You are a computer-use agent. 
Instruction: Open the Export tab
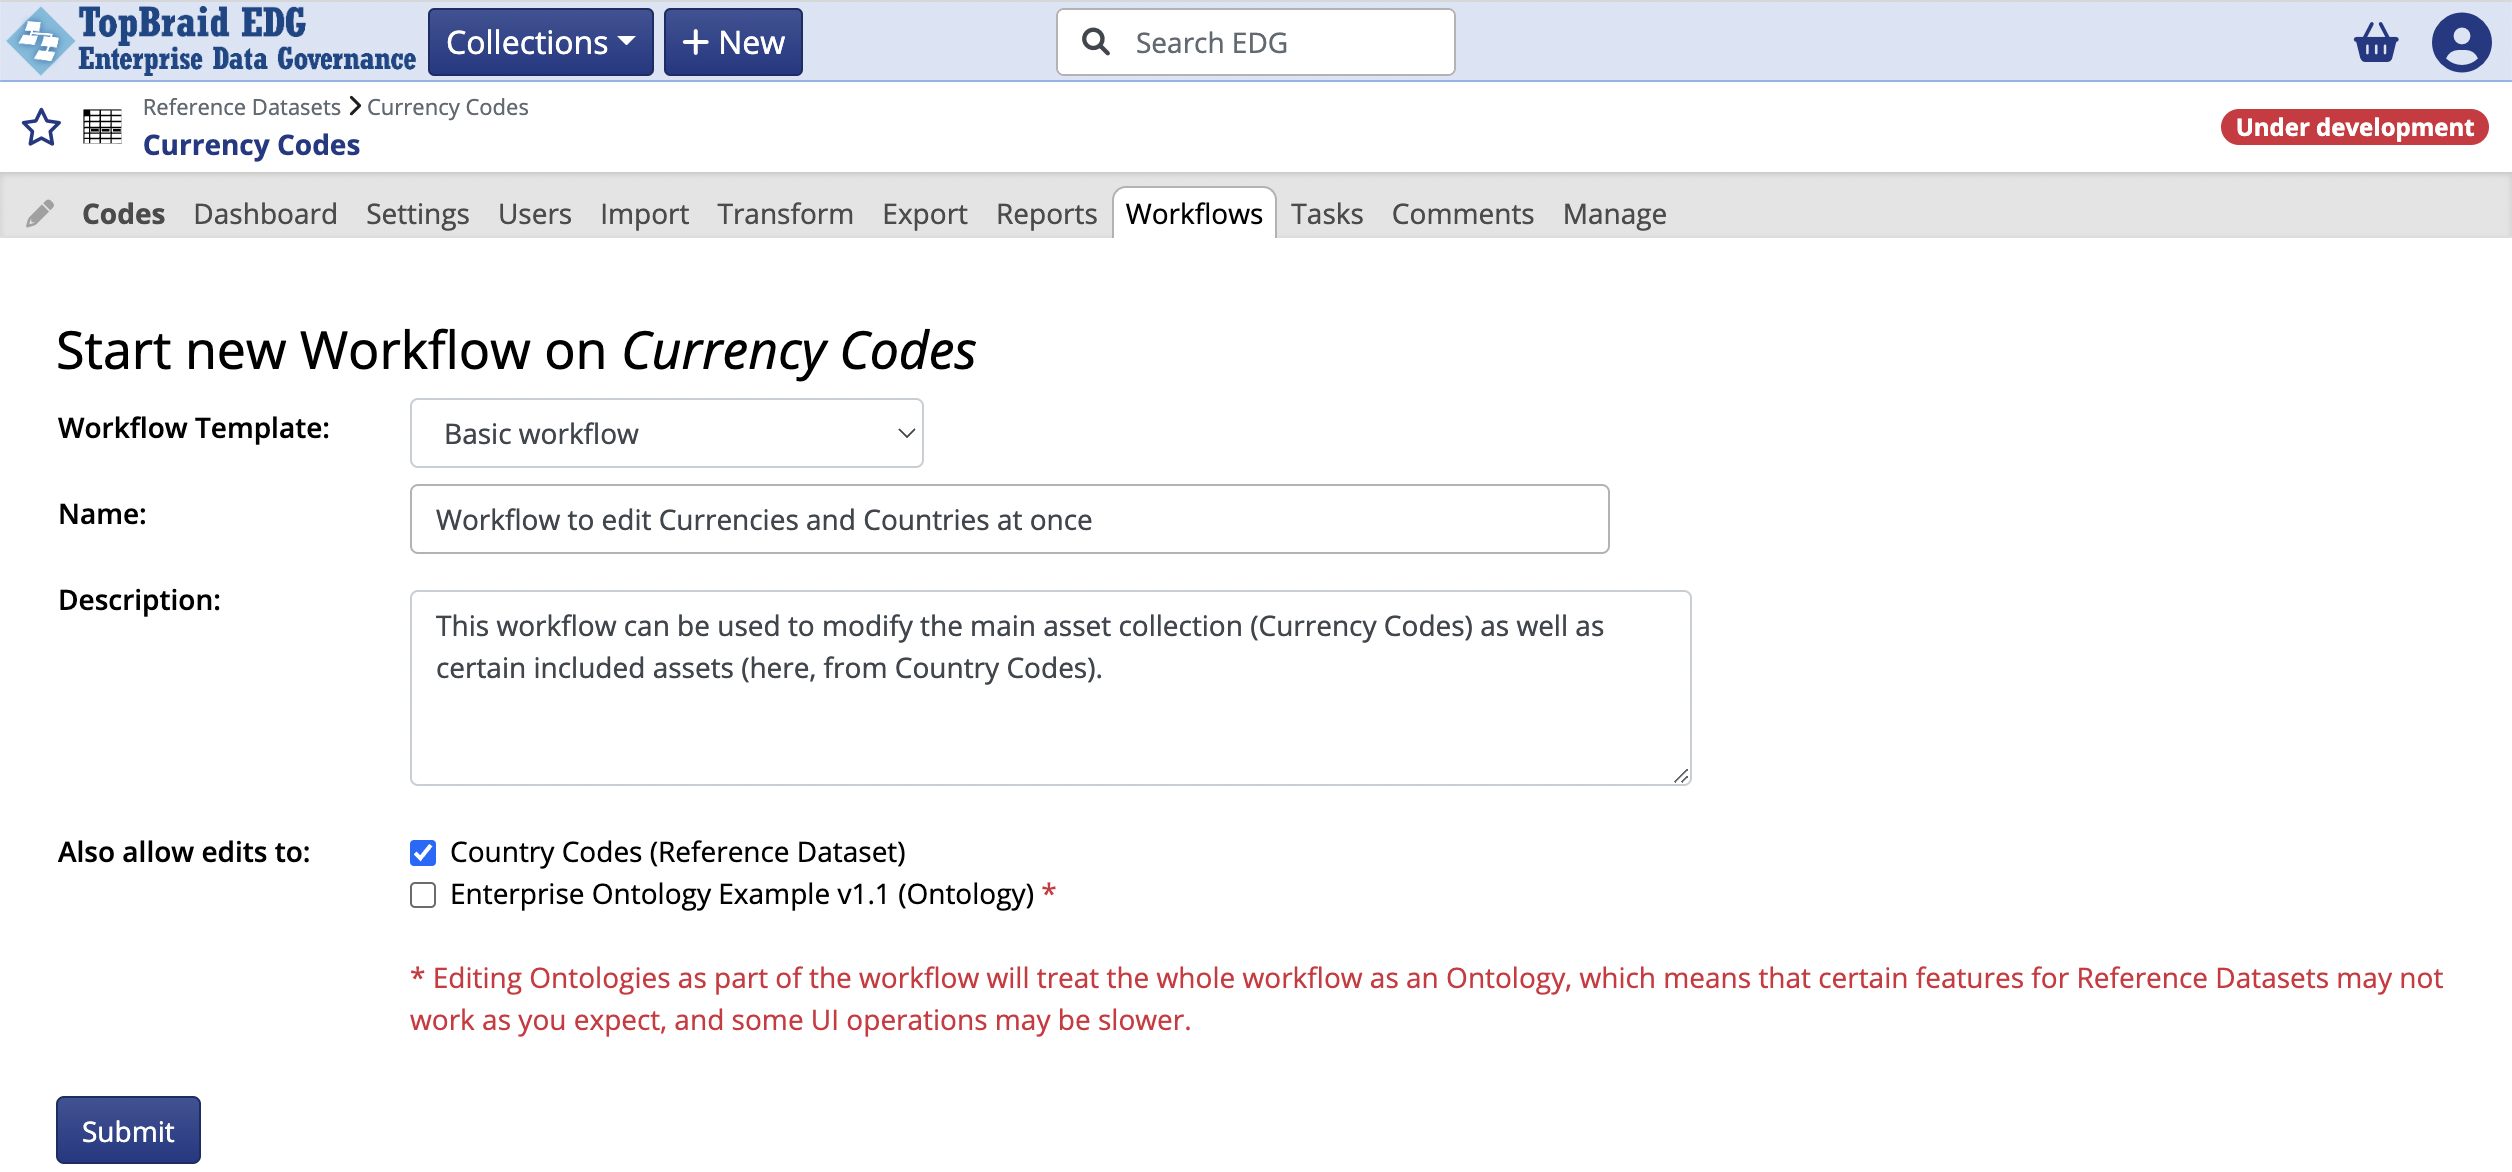tap(924, 213)
